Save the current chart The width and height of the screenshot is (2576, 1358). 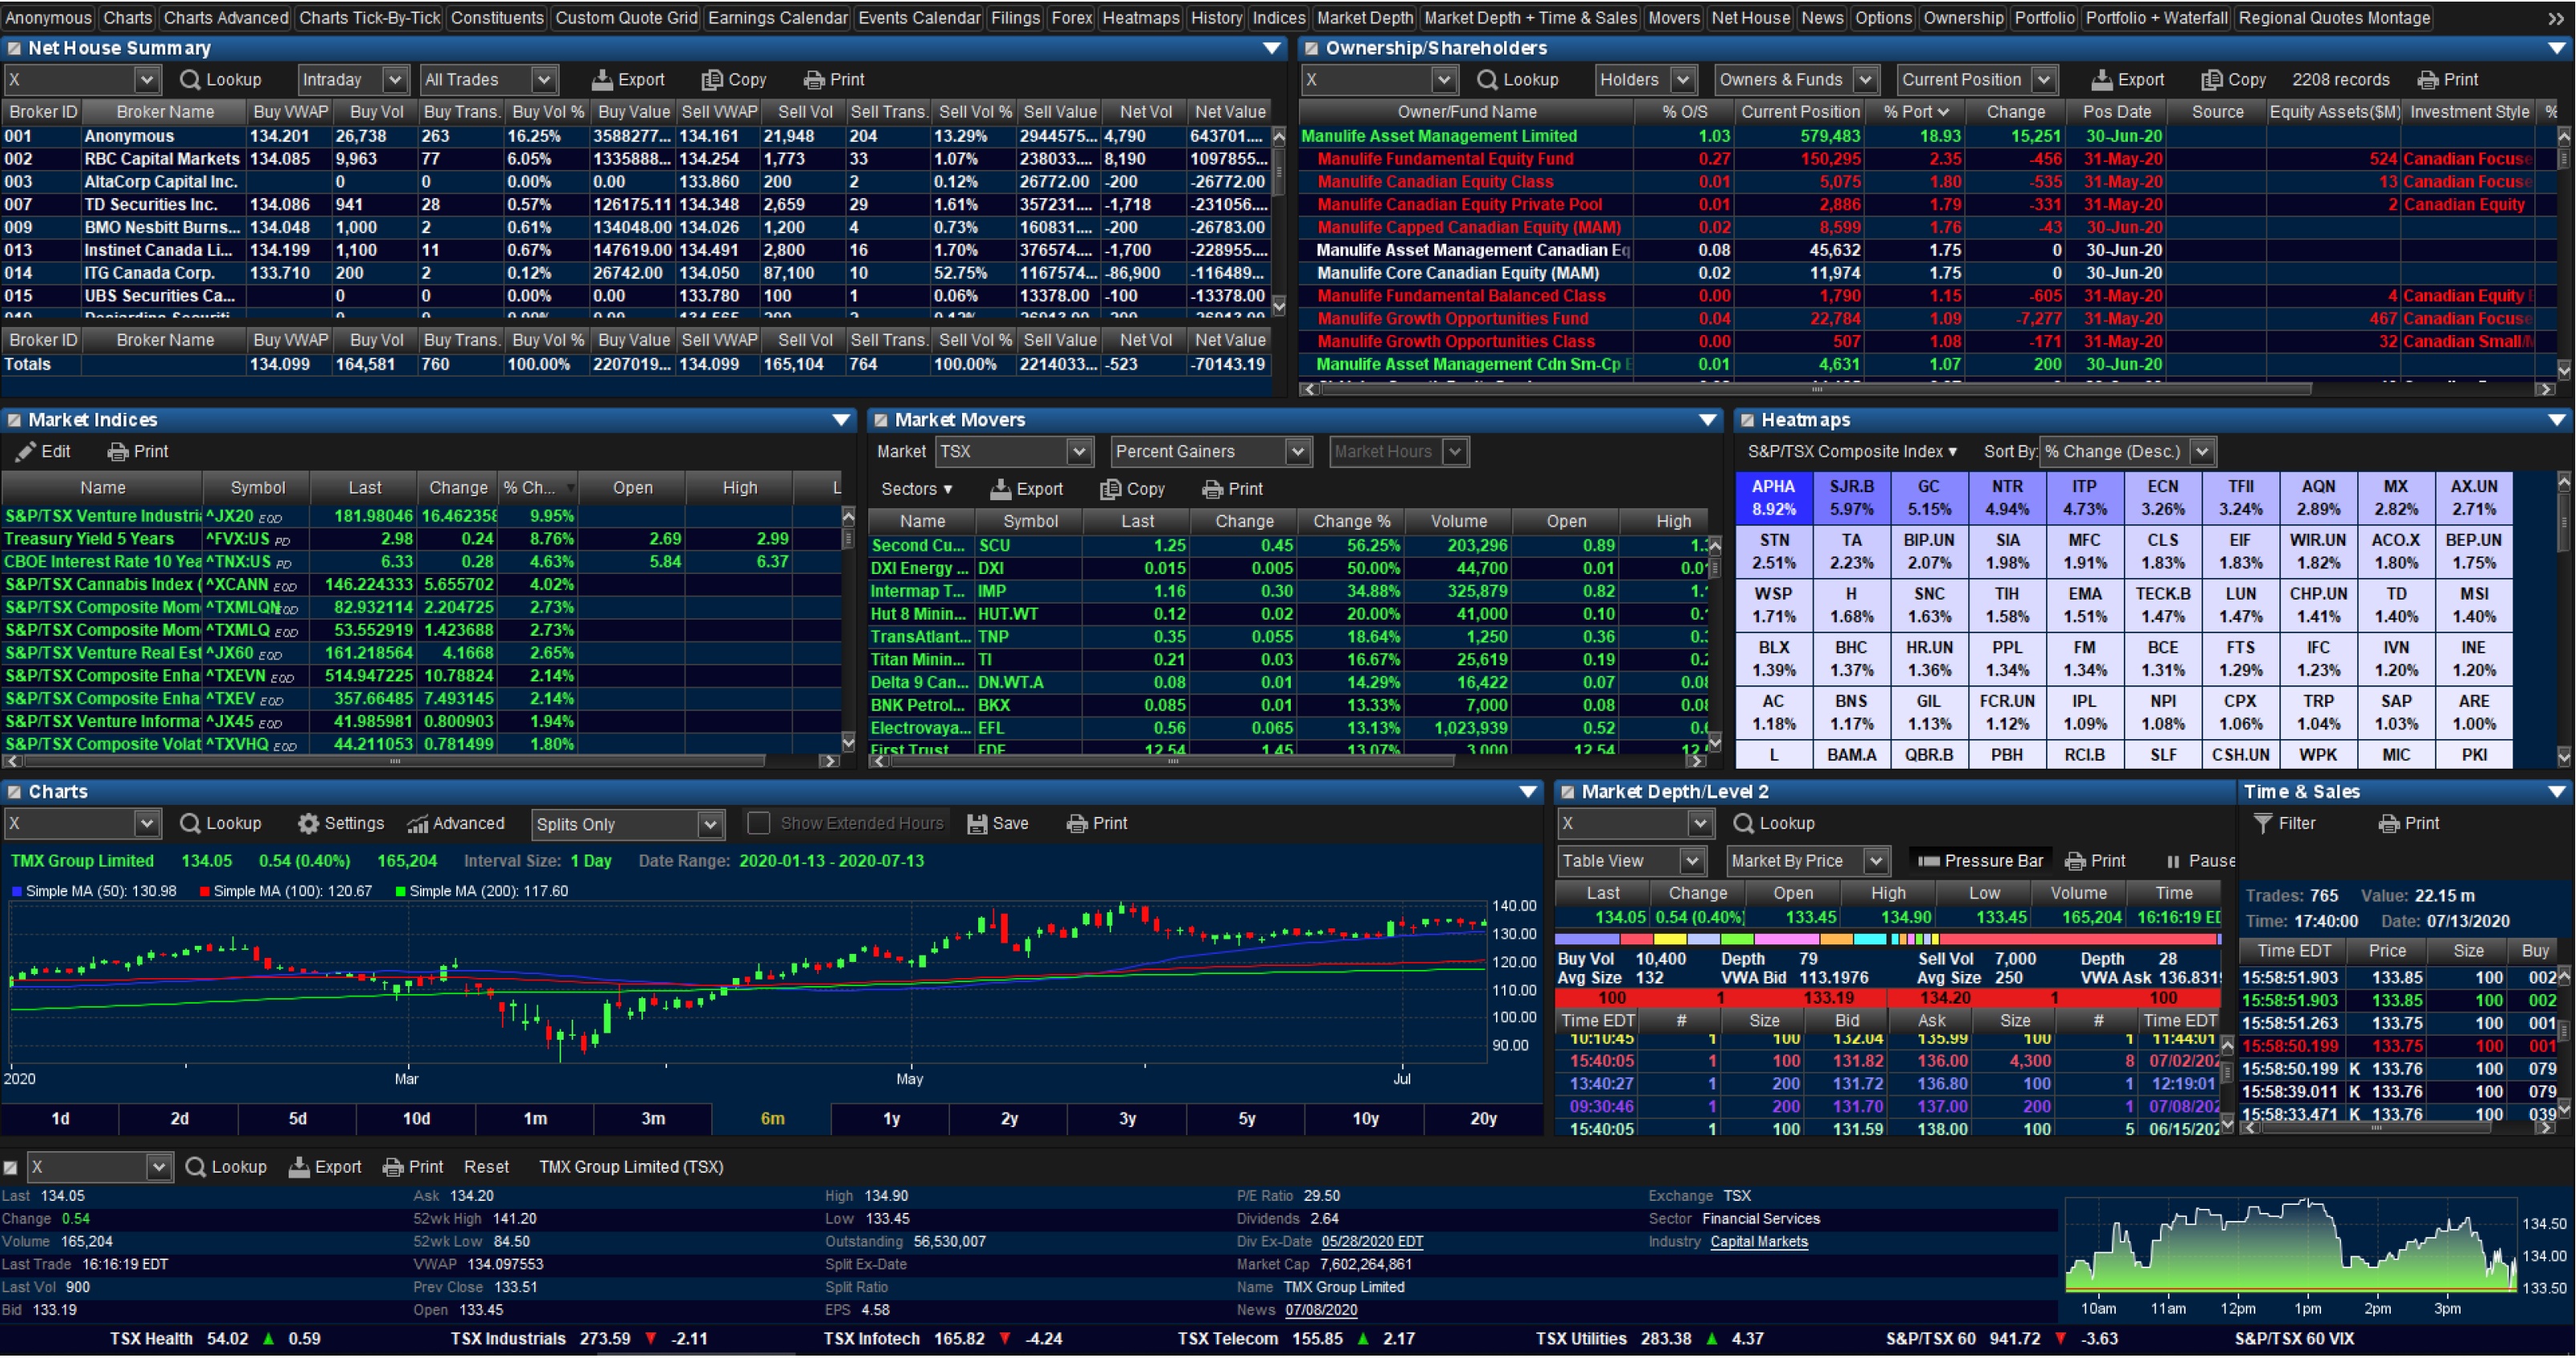pos(998,823)
